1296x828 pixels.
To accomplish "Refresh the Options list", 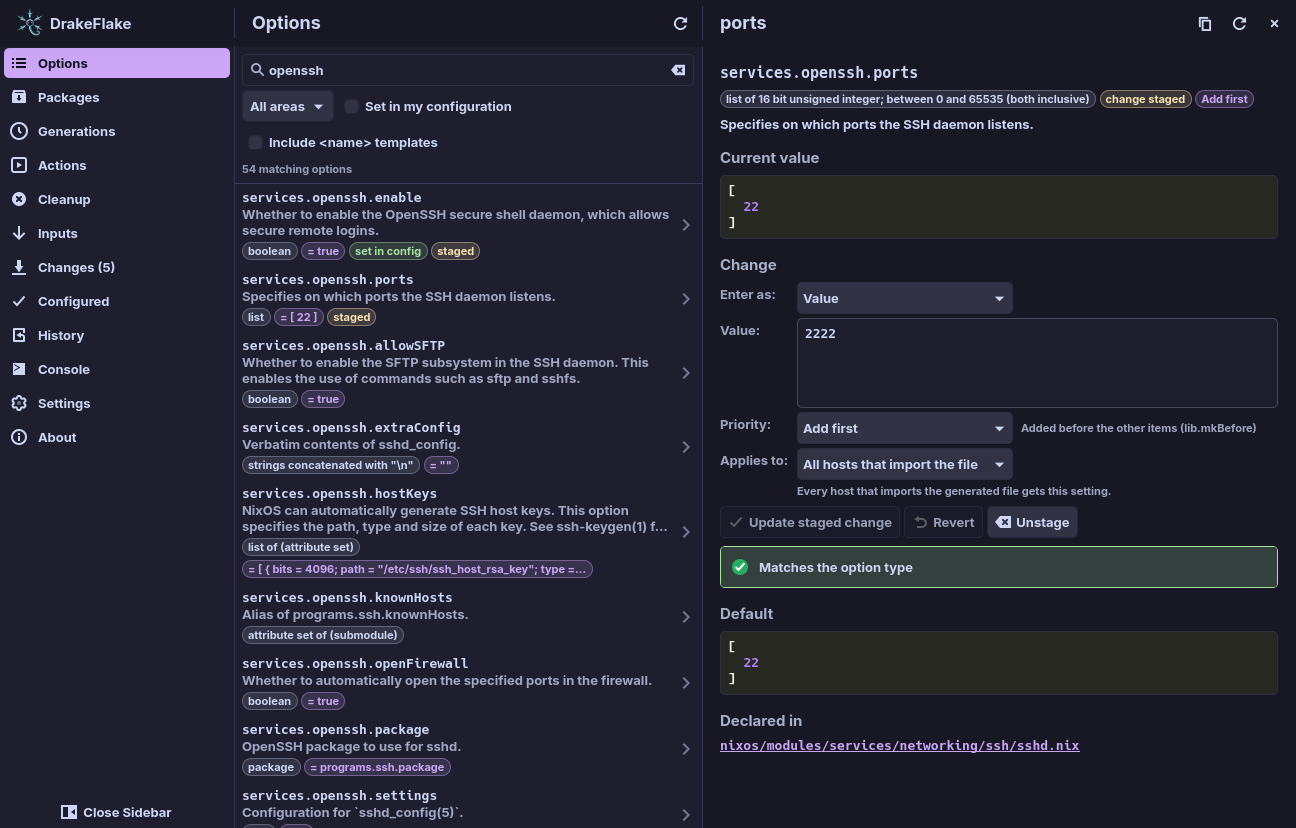I will point(680,23).
